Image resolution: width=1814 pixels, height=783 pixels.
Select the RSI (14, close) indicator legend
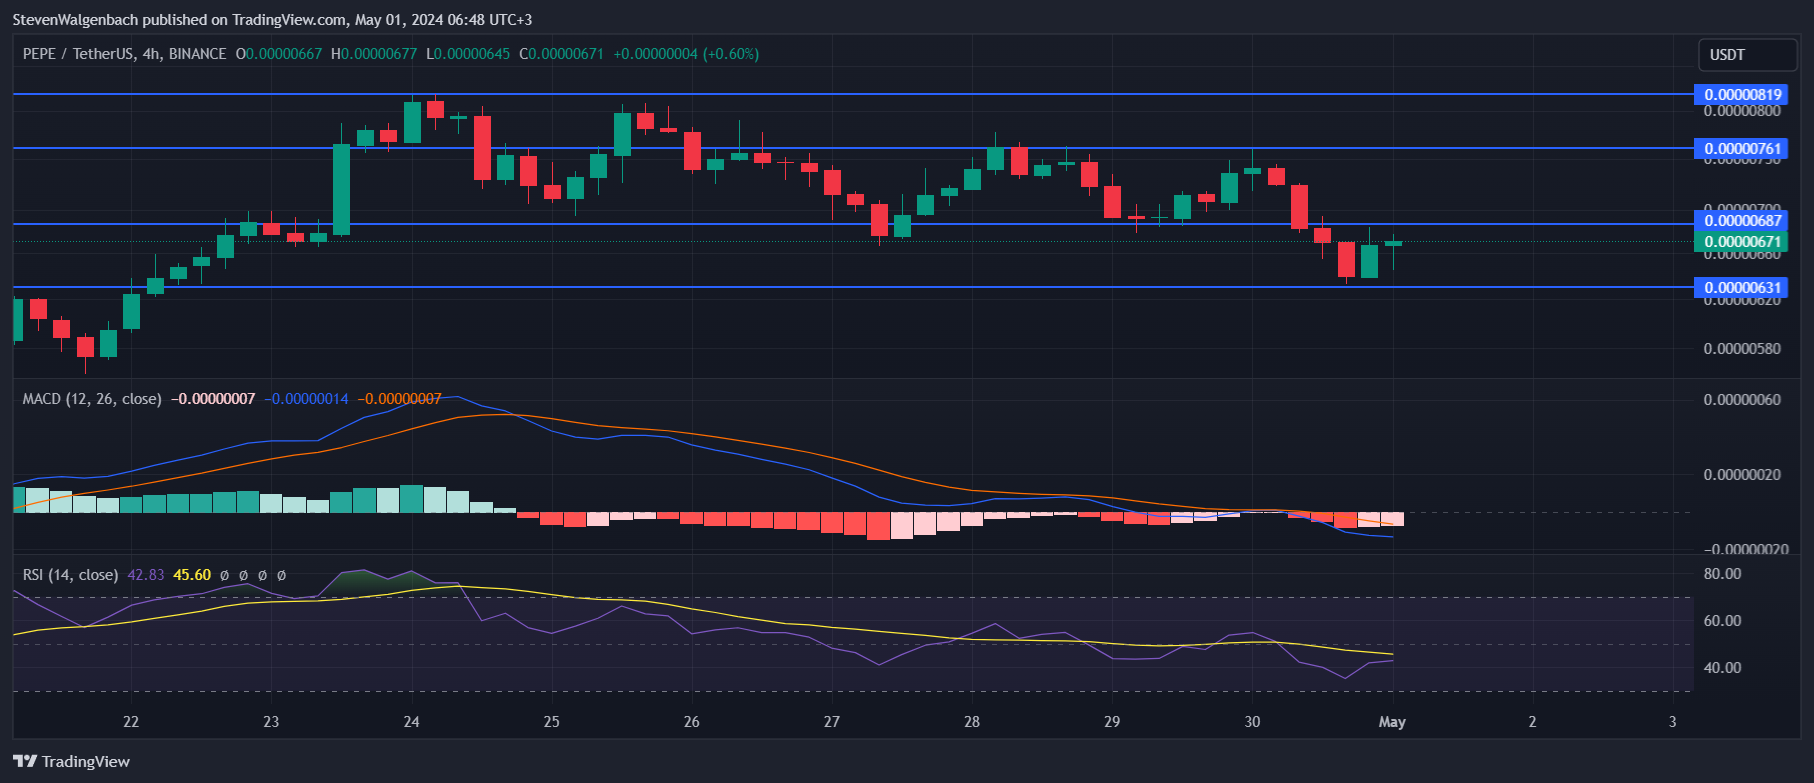pos(70,575)
